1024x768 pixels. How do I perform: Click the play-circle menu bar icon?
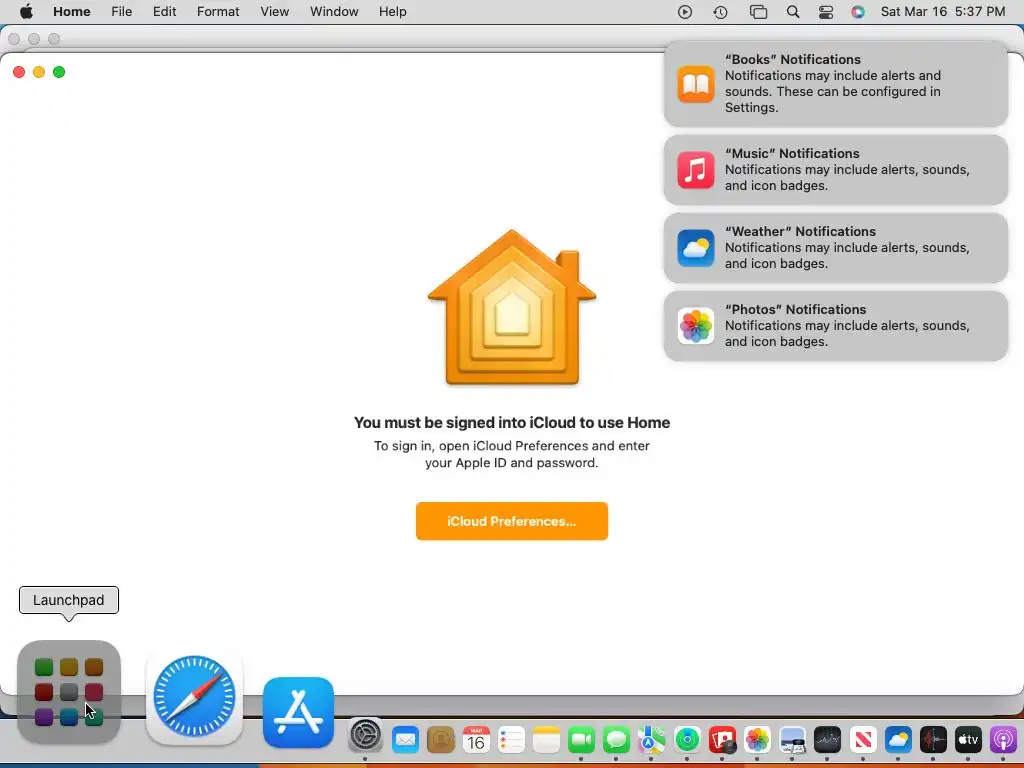[x=684, y=12]
